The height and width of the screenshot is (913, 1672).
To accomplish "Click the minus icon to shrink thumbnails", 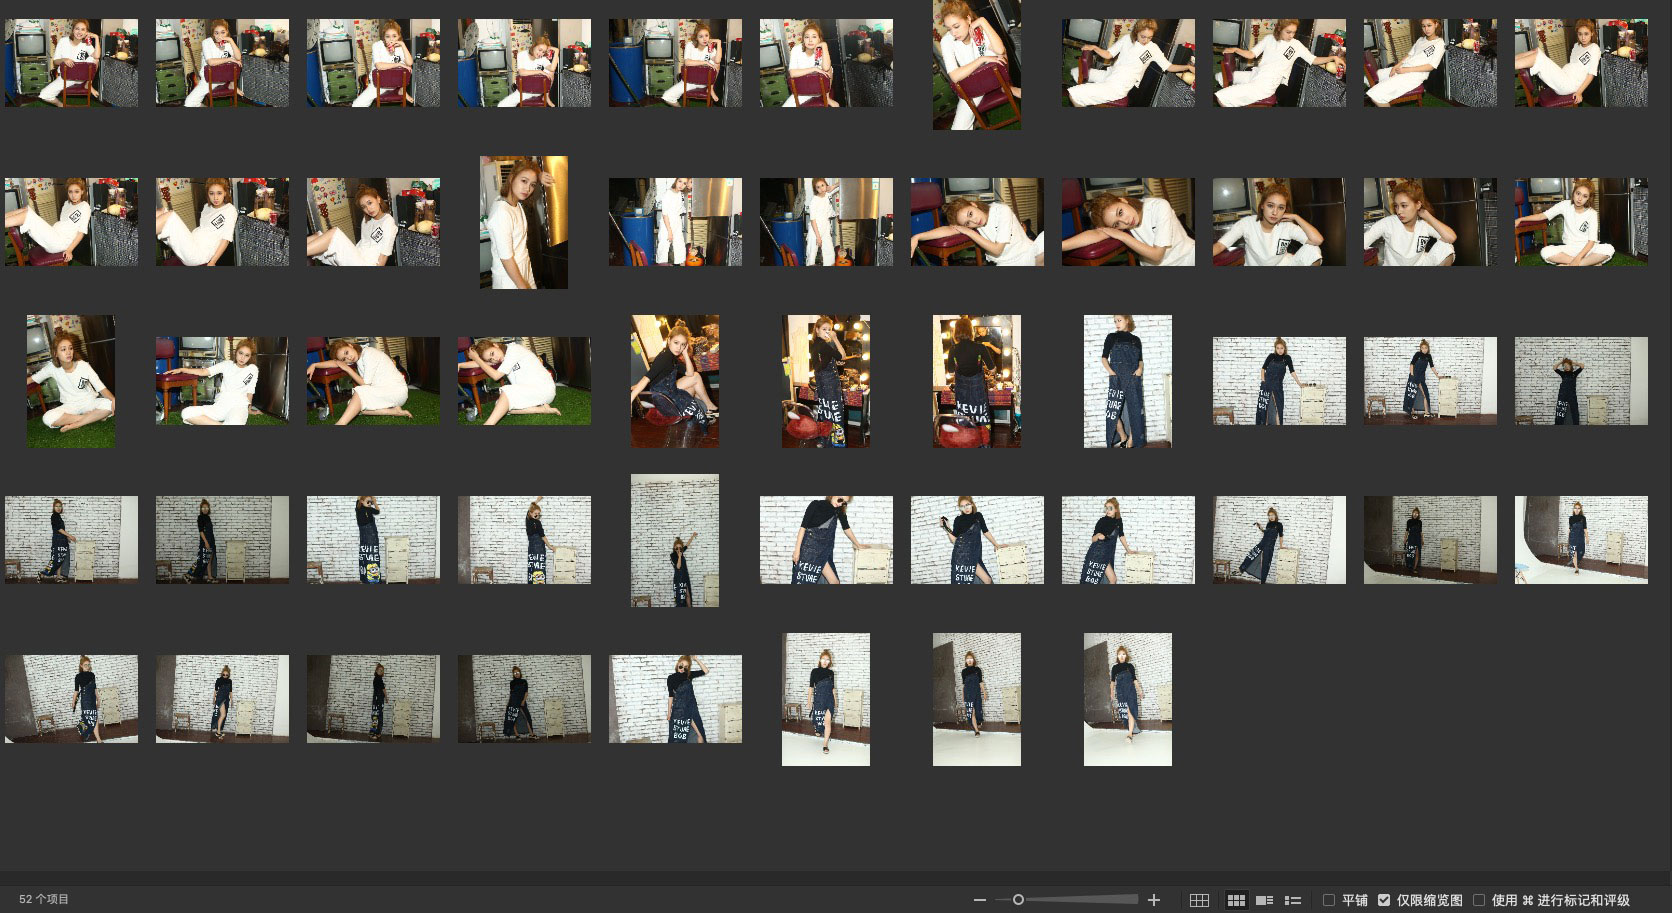I will (x=979, y=900).
